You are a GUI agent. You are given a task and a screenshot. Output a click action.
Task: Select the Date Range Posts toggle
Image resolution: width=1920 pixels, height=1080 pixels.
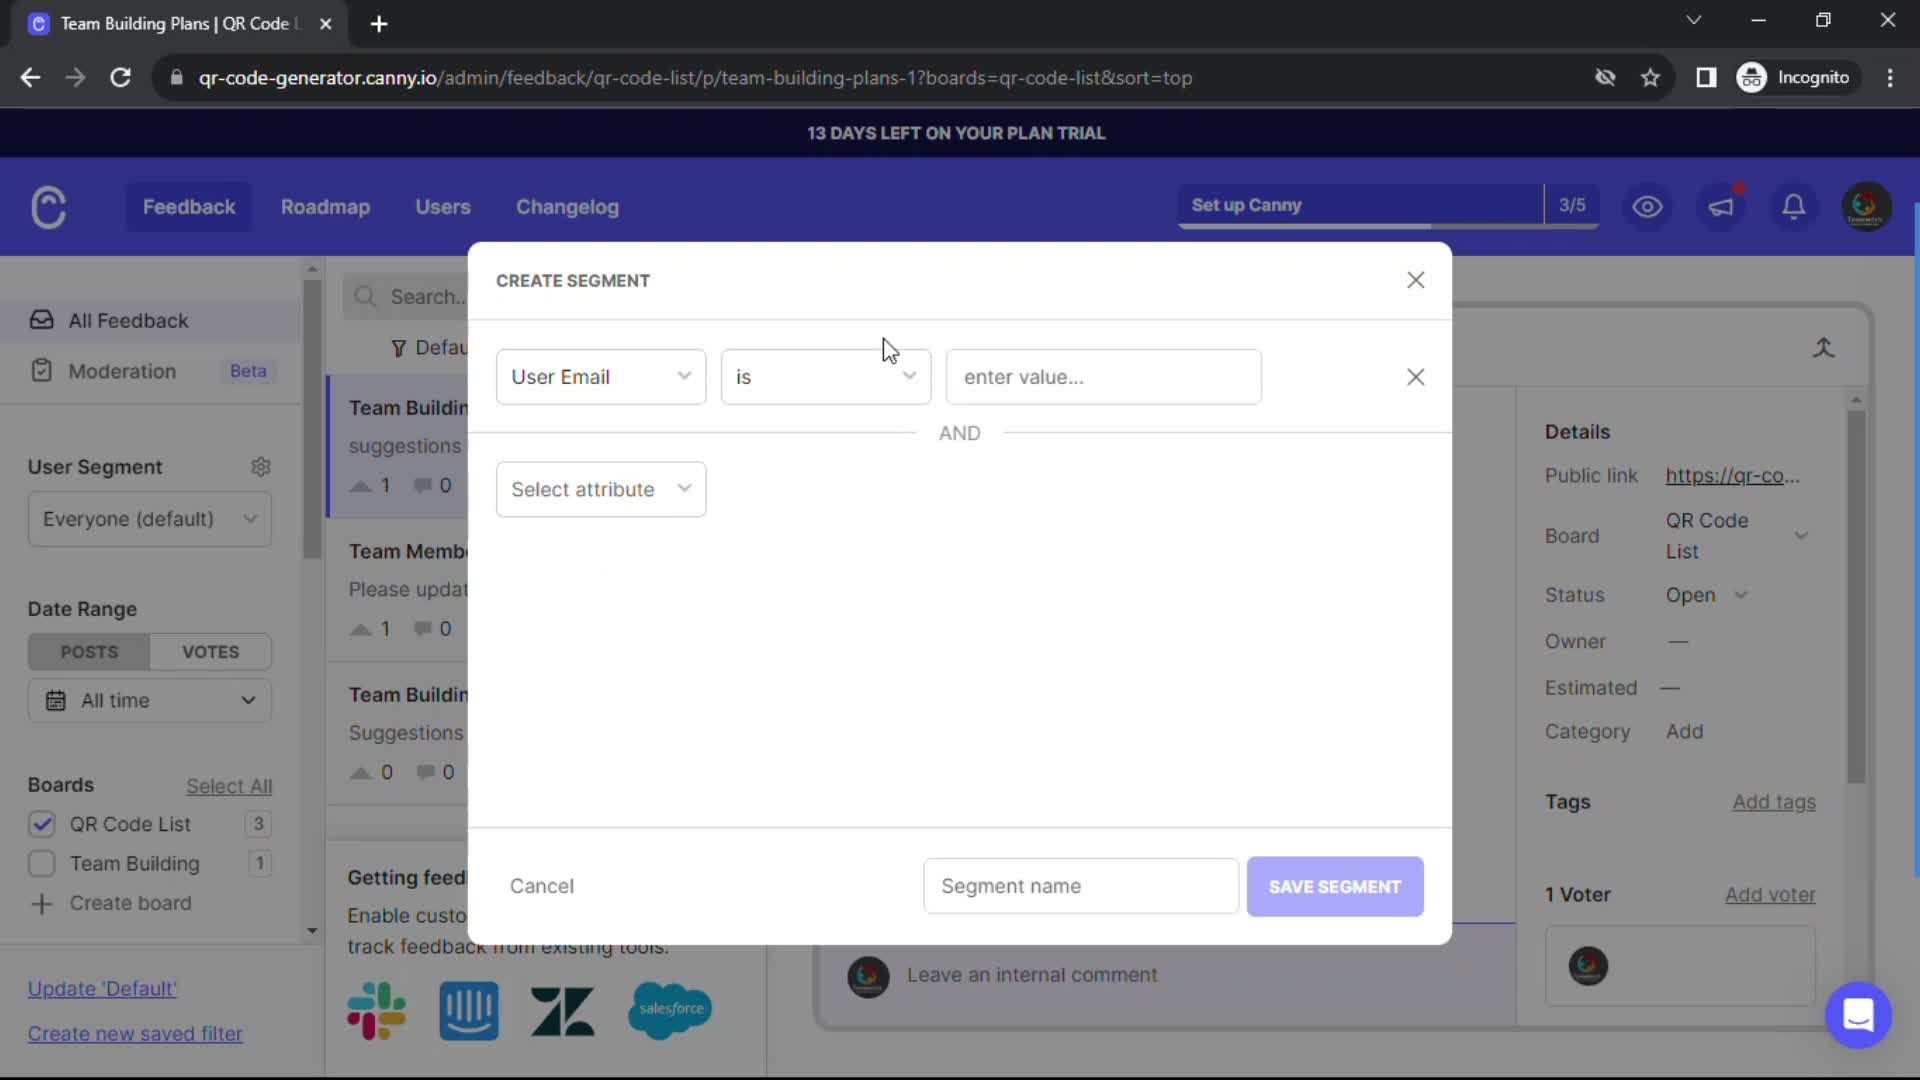[88, 651]
